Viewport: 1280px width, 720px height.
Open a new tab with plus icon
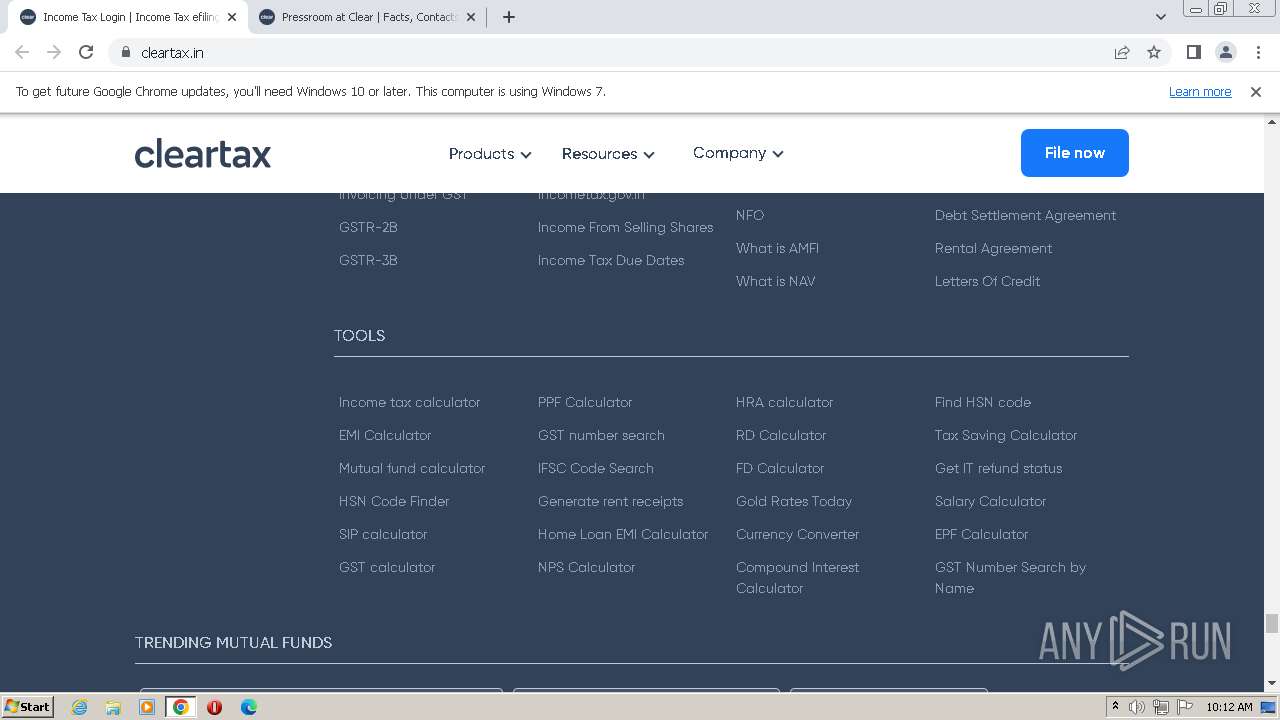coord(509,17)
